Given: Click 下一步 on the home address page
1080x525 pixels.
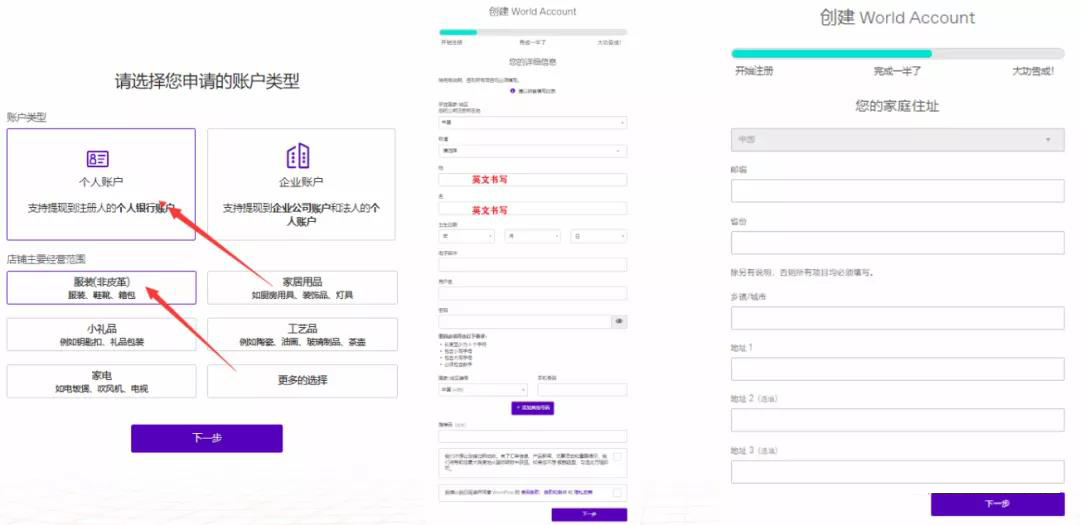Looking at the screenshot, I should tap(997, 504).
